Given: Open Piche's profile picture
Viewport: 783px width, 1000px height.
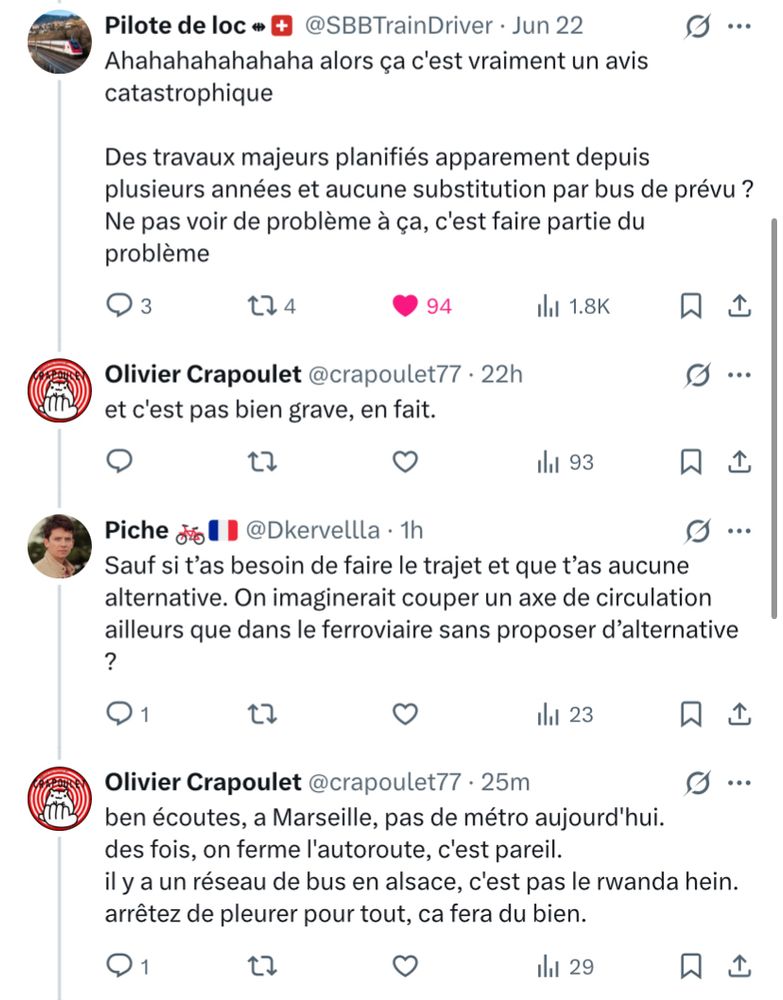Looking at the screenshot, I should (x=60, y=546).
